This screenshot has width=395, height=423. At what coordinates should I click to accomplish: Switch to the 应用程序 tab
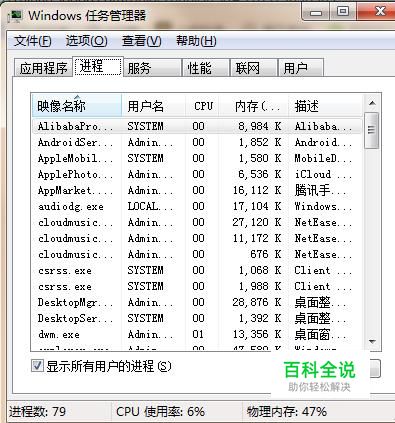click(x=43, y=68)
